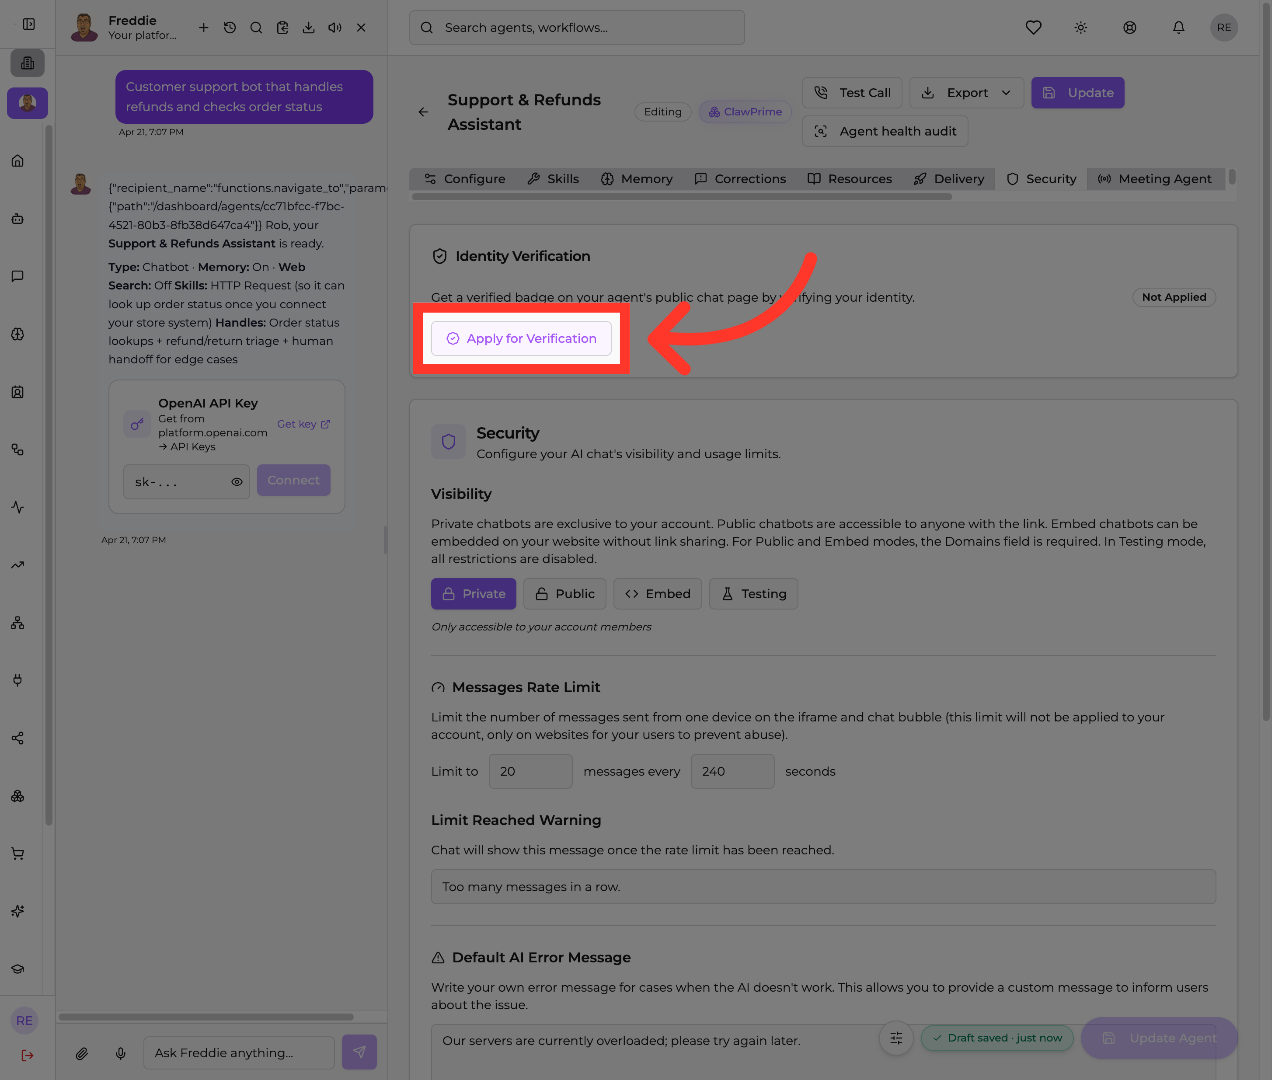
Task: Start a new Freddie chat with plus icon
Action: pyautogui.click(x=204, y=28)
